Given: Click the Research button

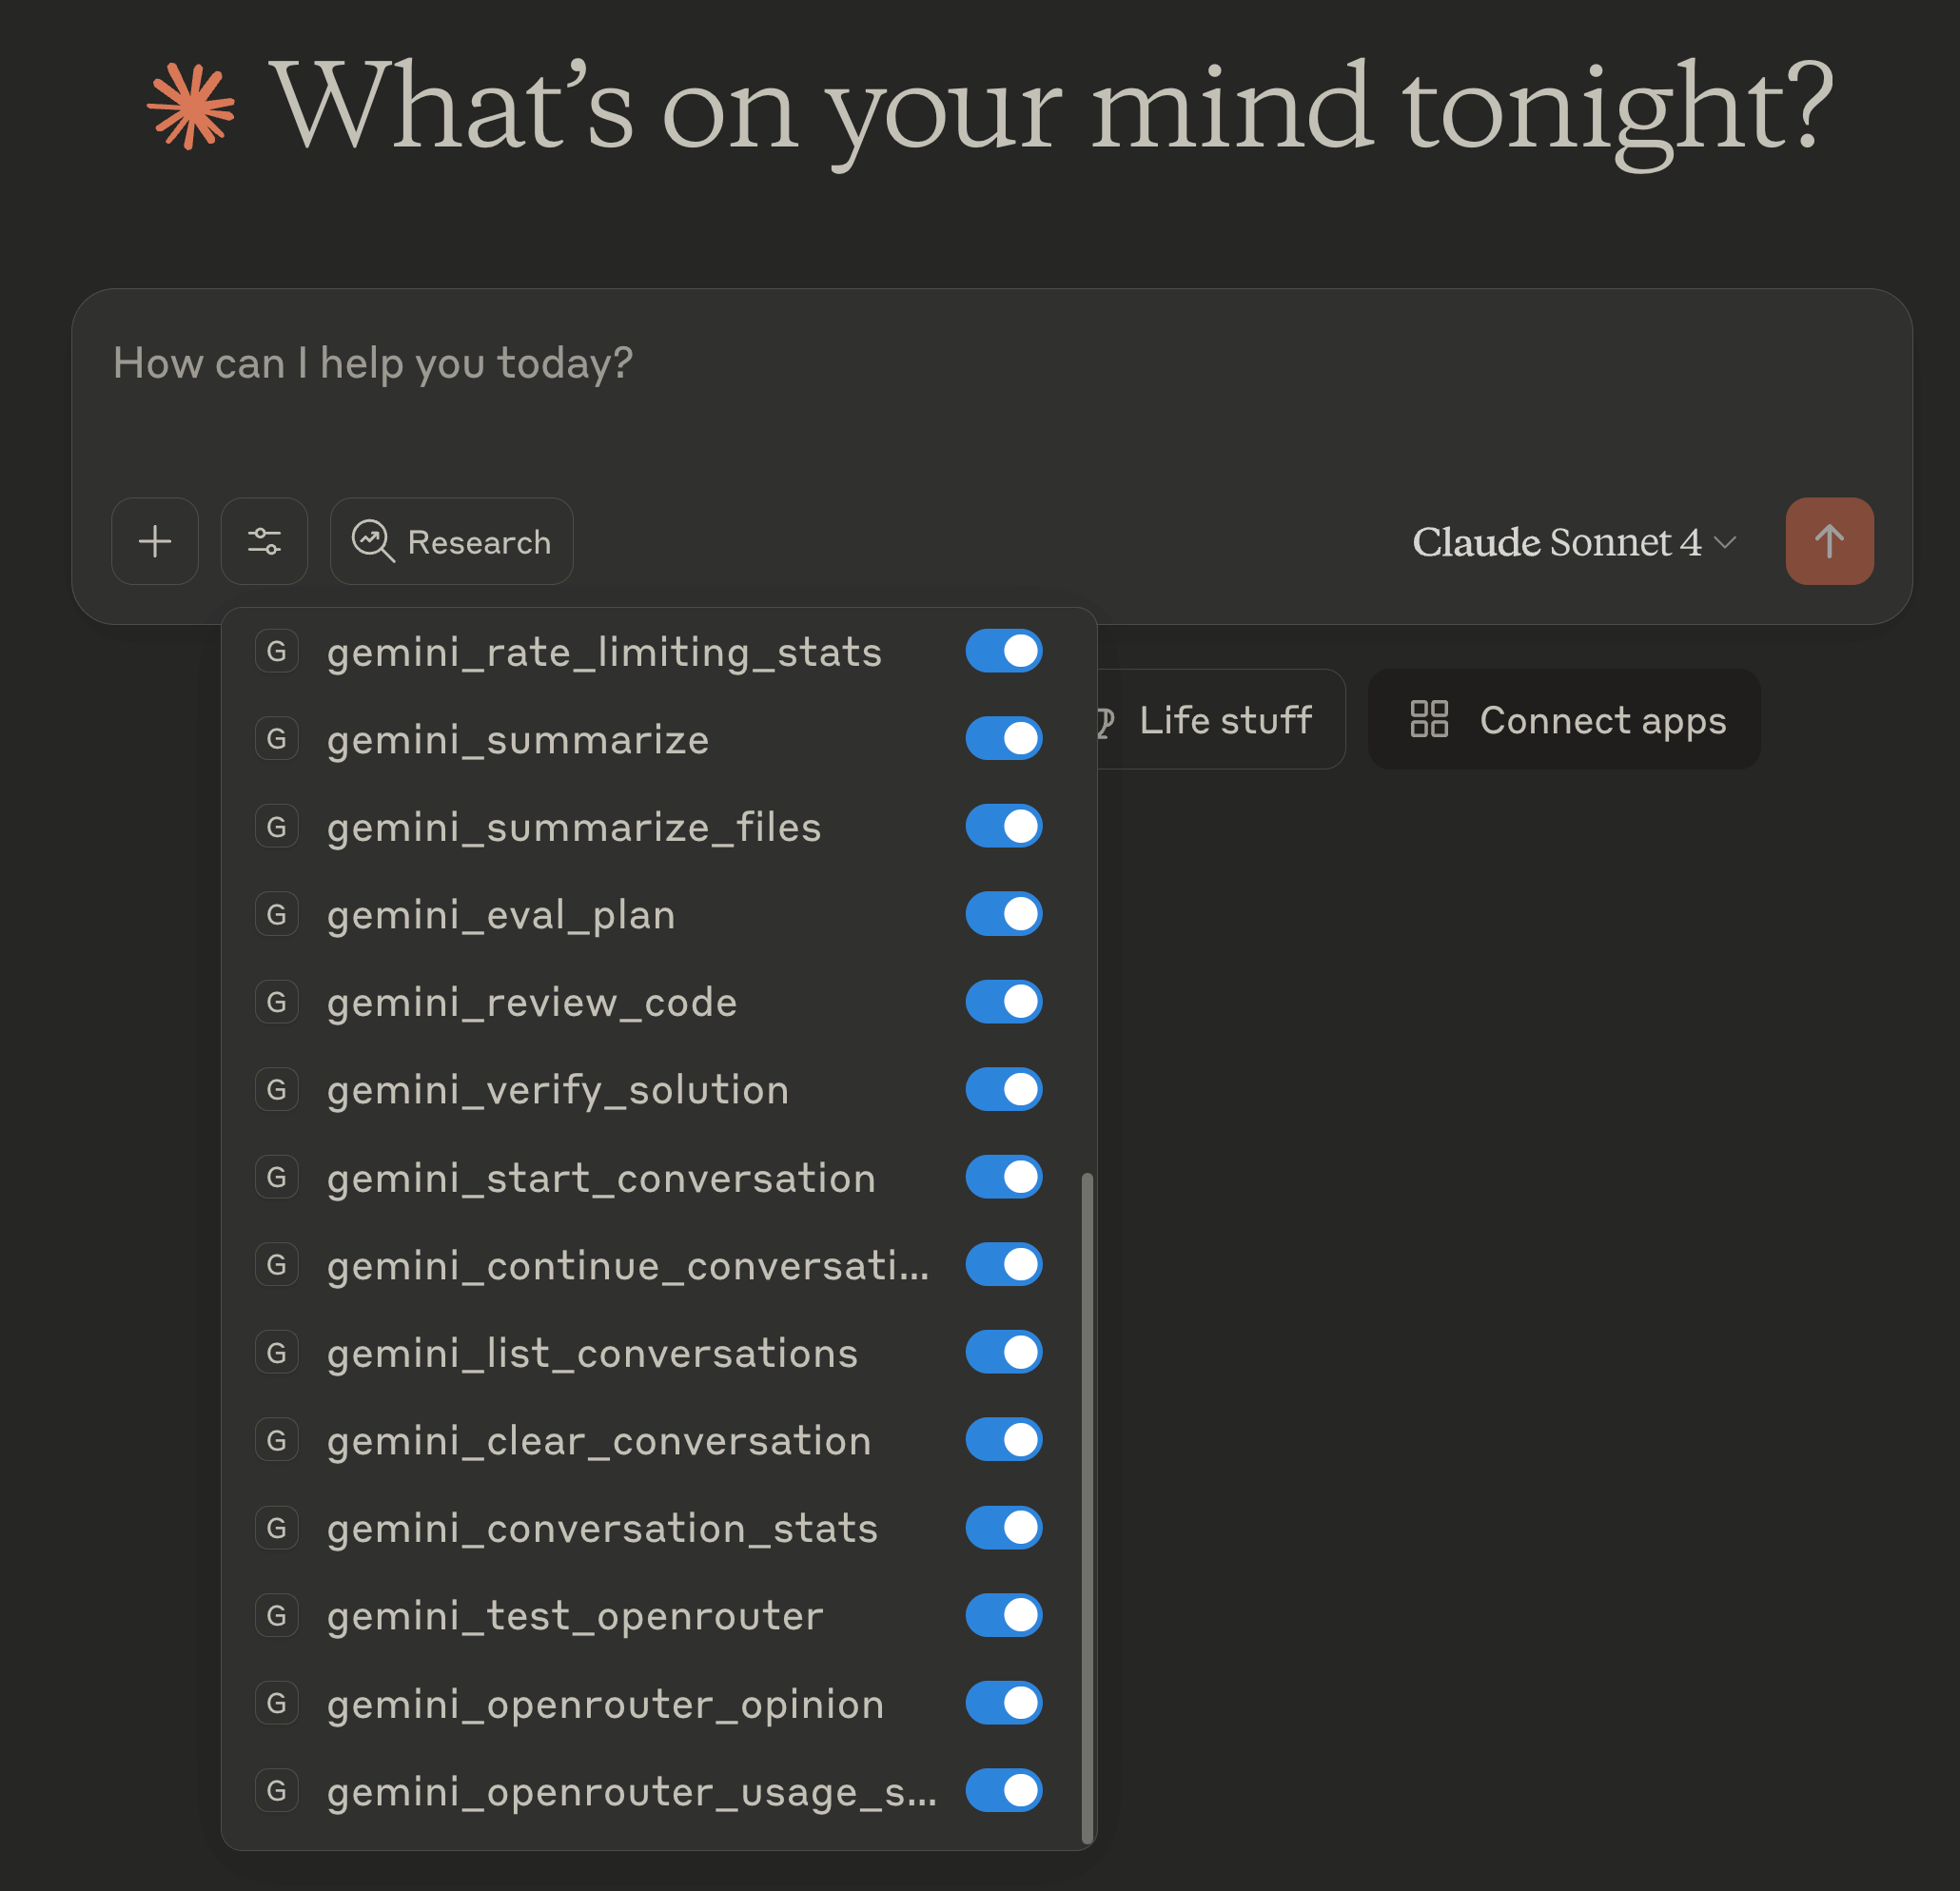Looking at the screenshot, I should (x=451, y=541).
